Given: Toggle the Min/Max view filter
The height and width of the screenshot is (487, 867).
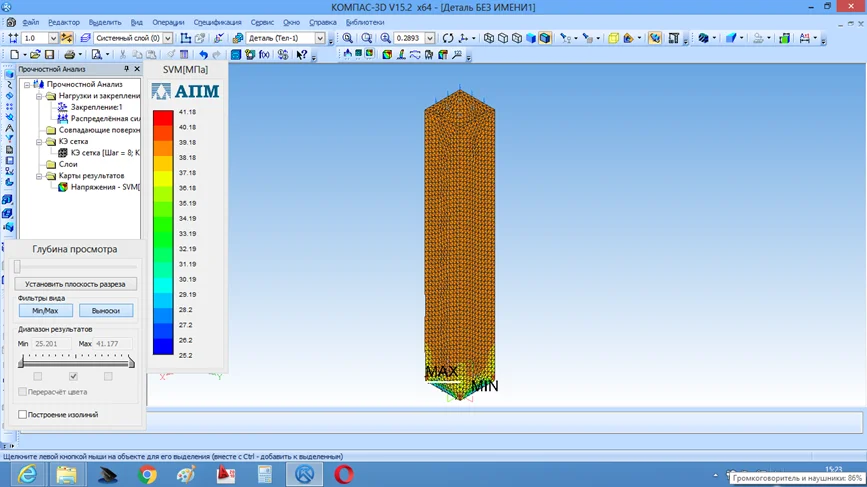Looking at the screenshot, I should 45,311.
